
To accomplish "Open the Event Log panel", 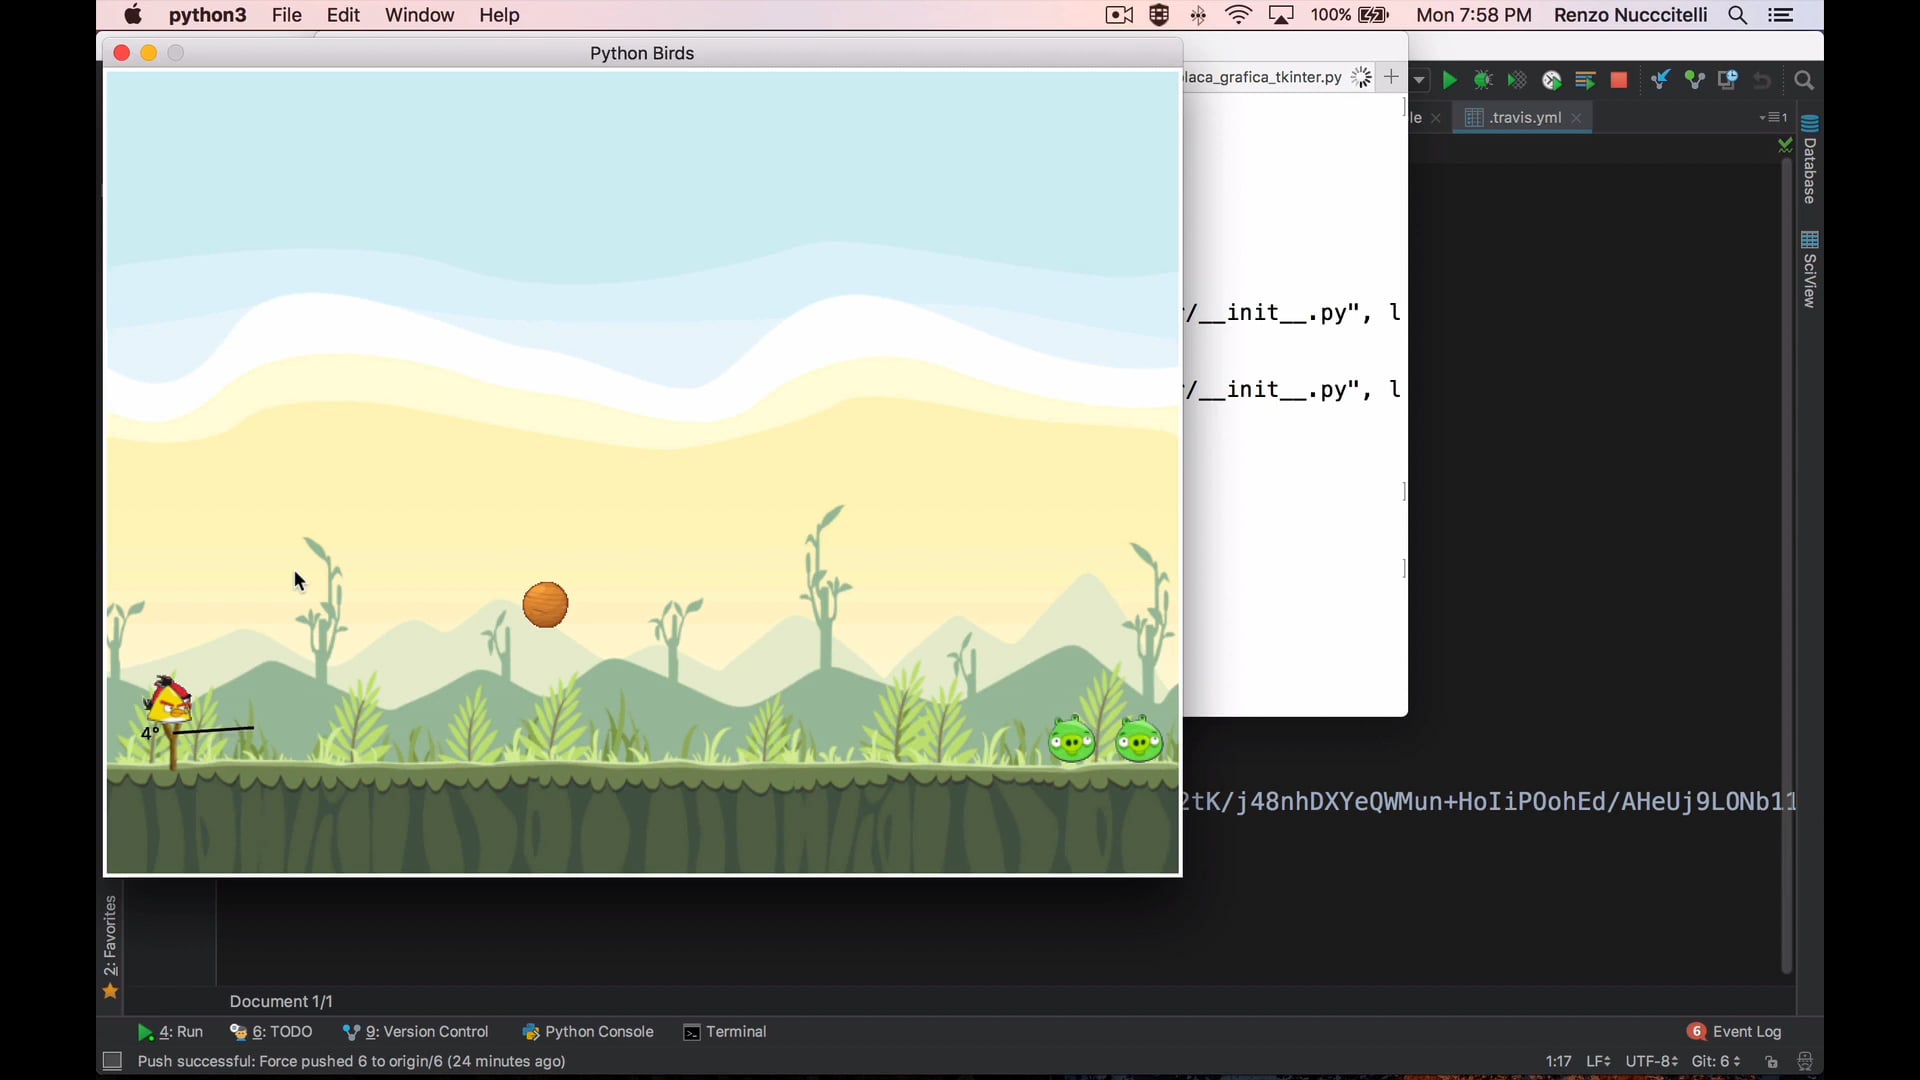I will pos(1735,1032).
